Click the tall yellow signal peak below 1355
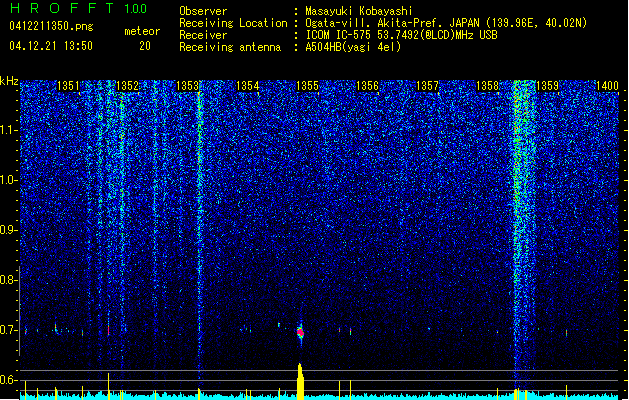 coord(300,381)
